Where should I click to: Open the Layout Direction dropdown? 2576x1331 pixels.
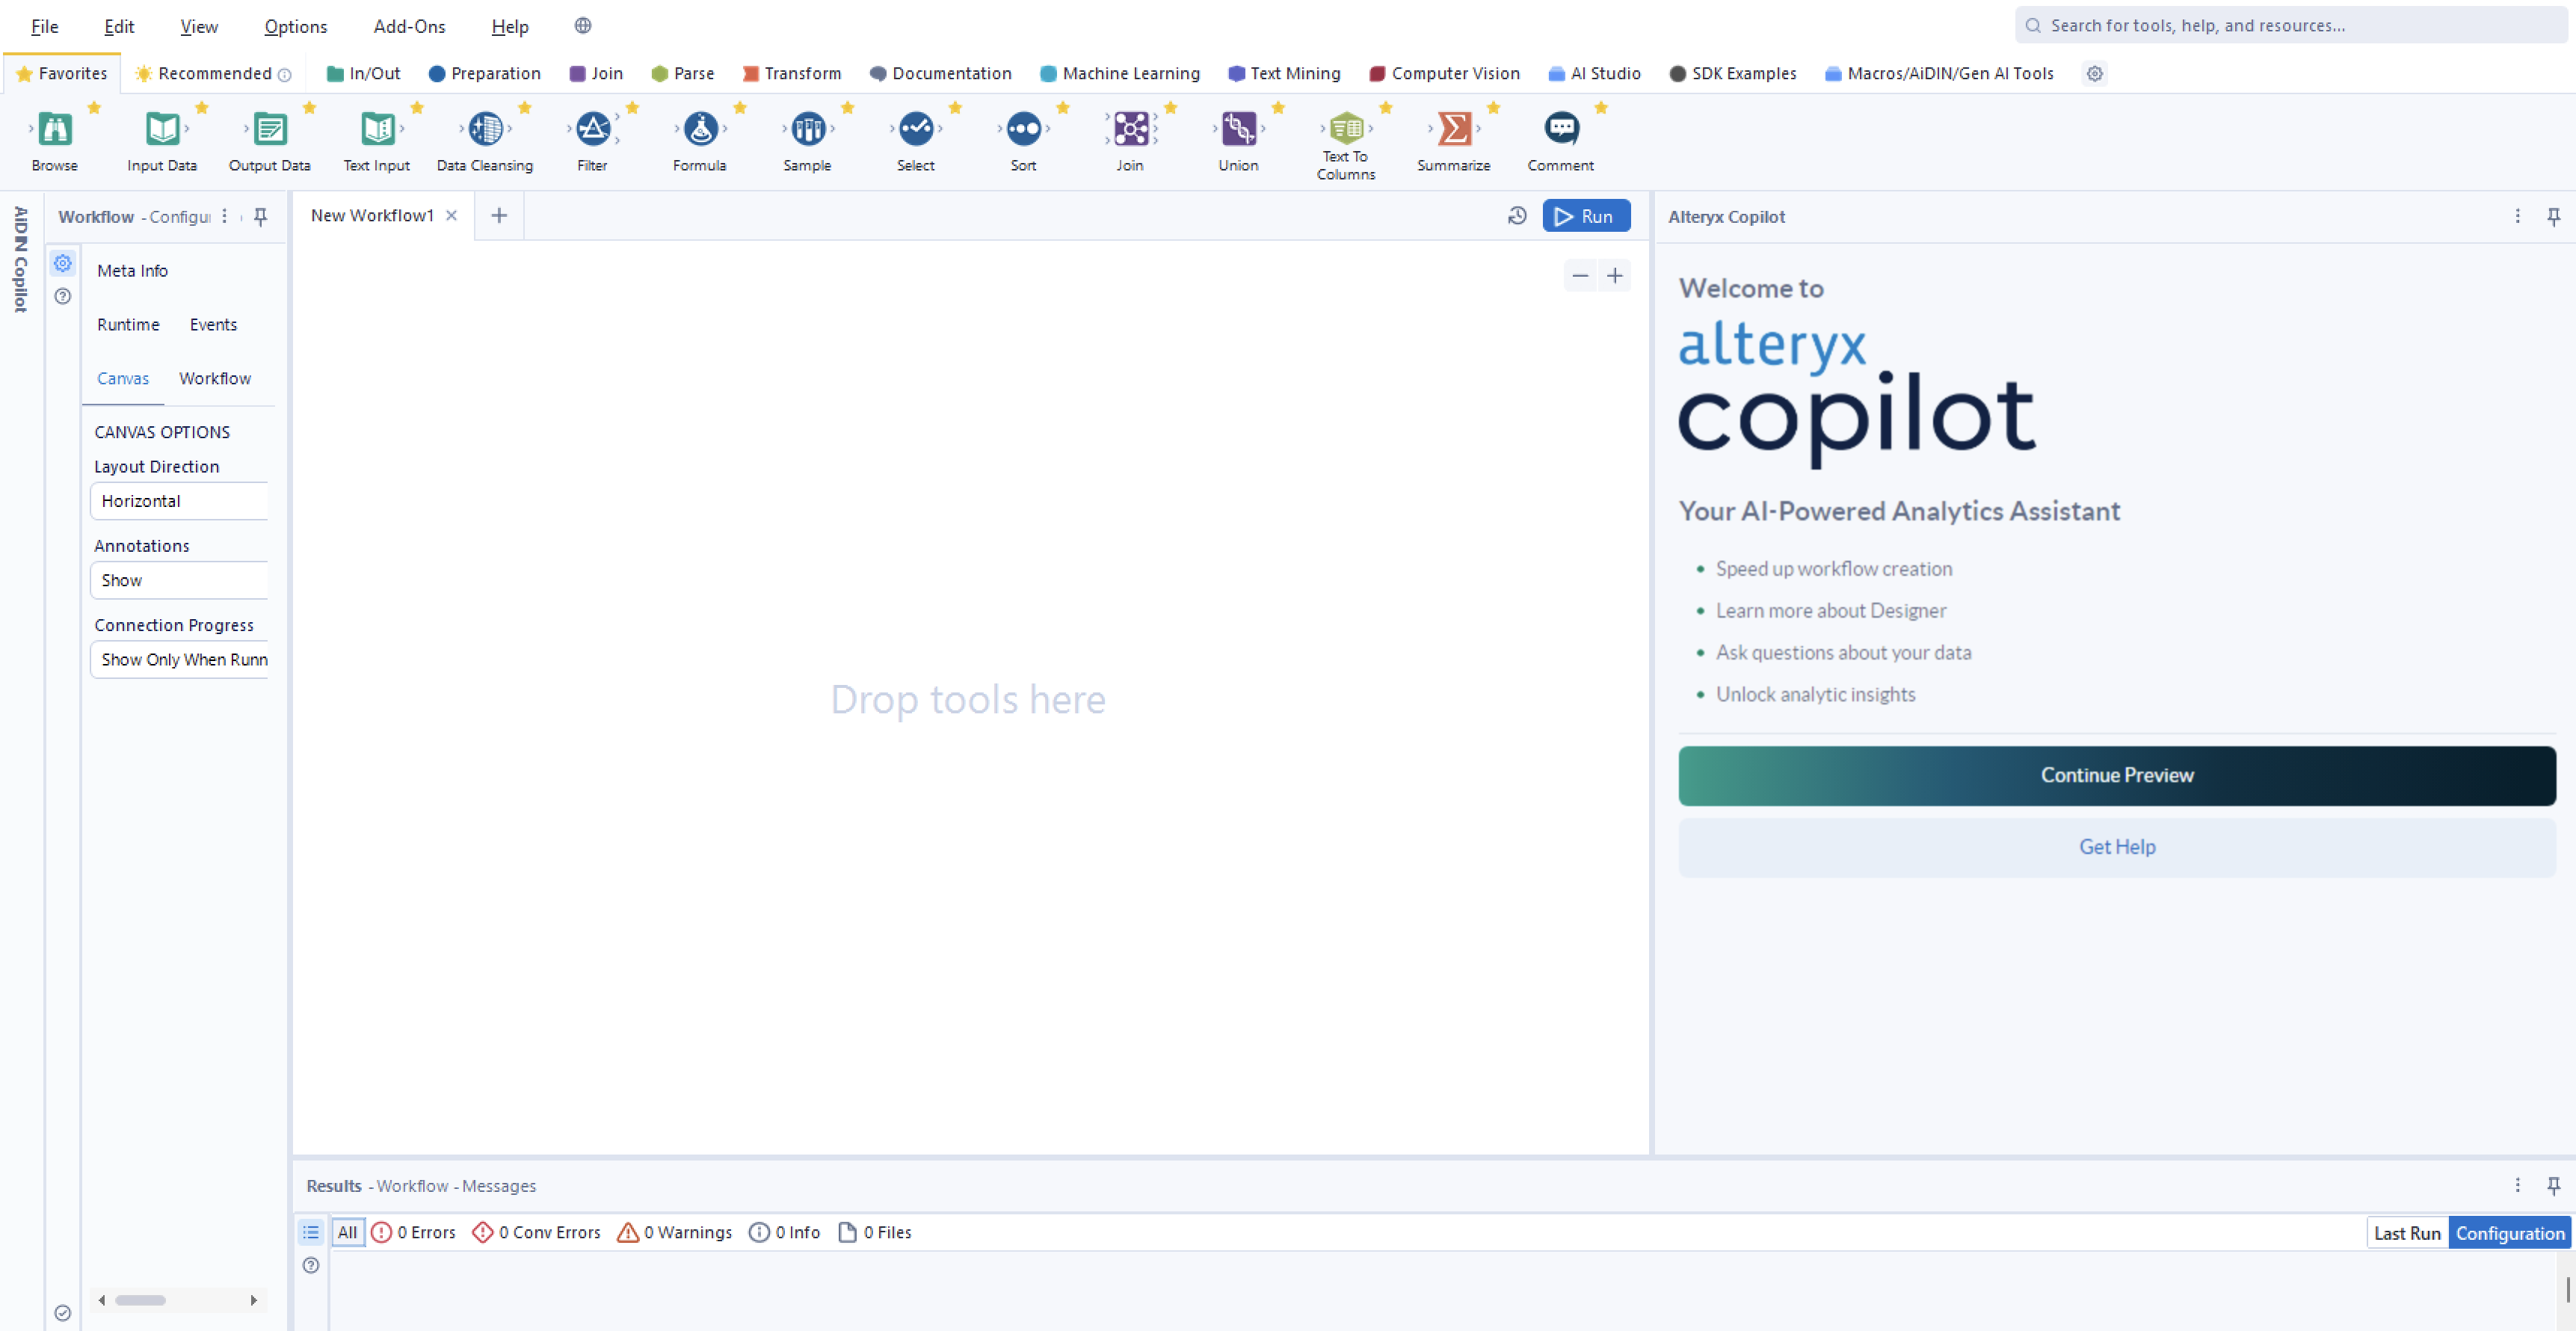coord(179,500)
